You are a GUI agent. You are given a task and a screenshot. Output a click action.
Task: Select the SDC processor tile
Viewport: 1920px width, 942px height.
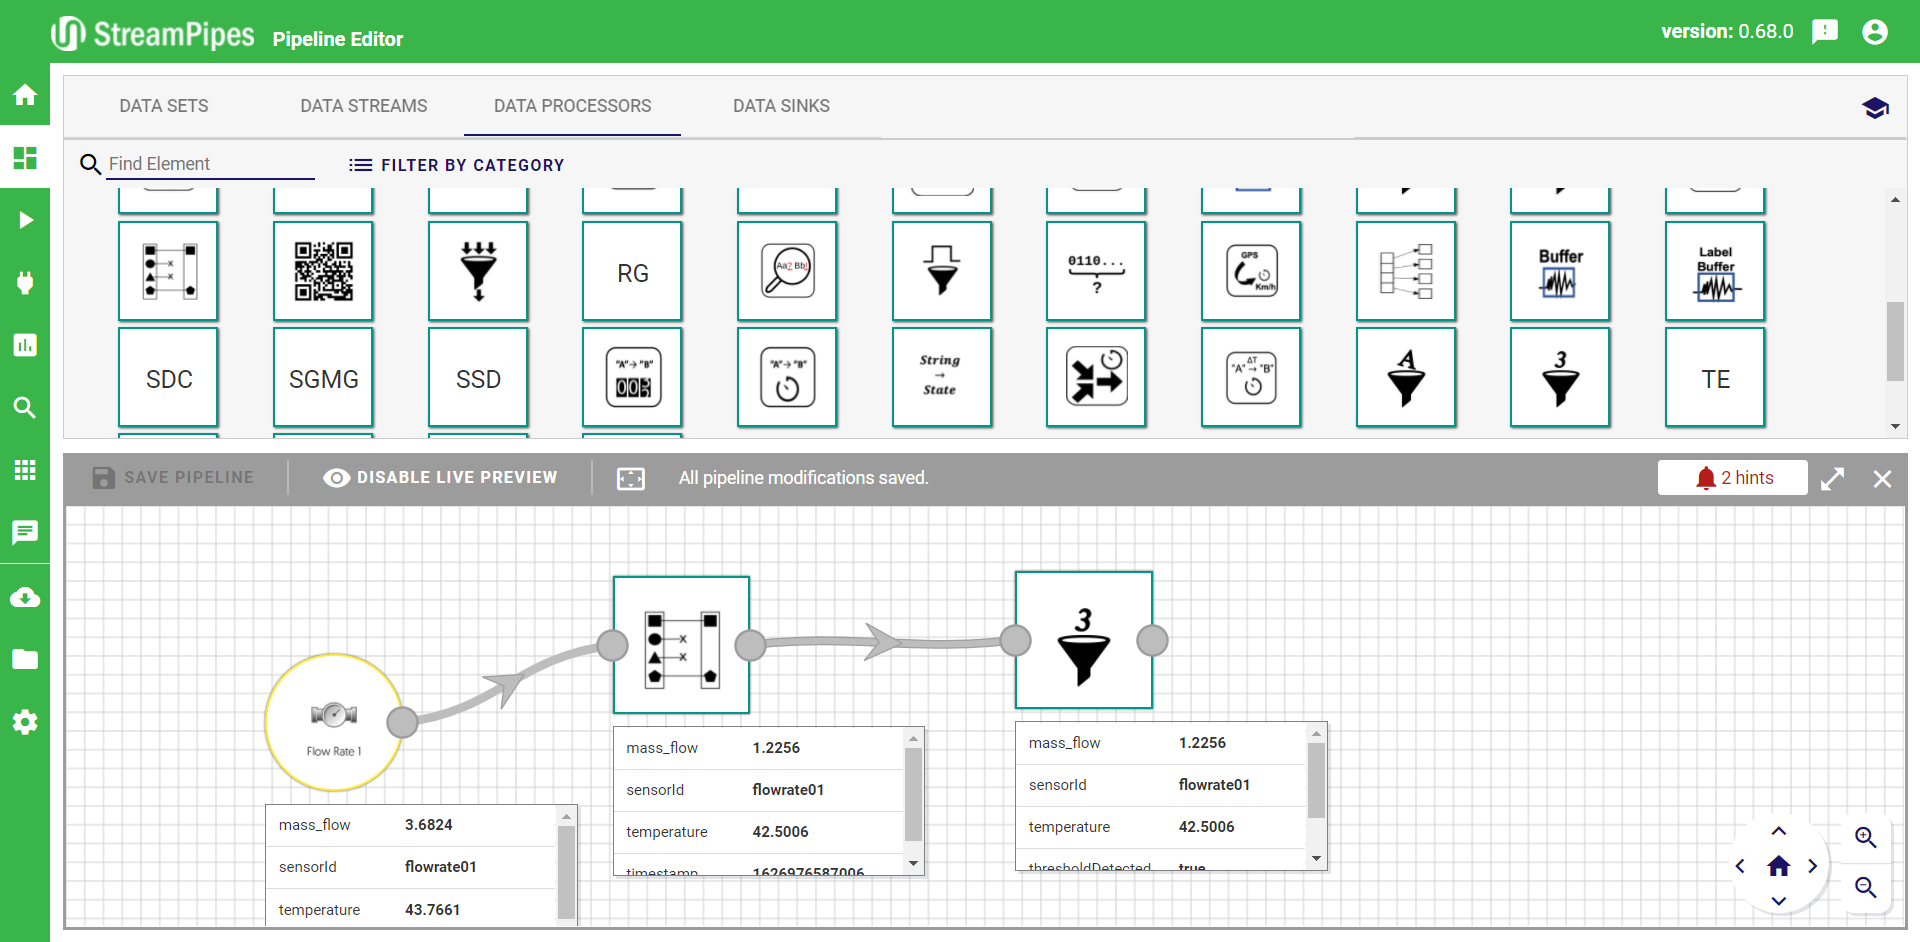(168, 377)
